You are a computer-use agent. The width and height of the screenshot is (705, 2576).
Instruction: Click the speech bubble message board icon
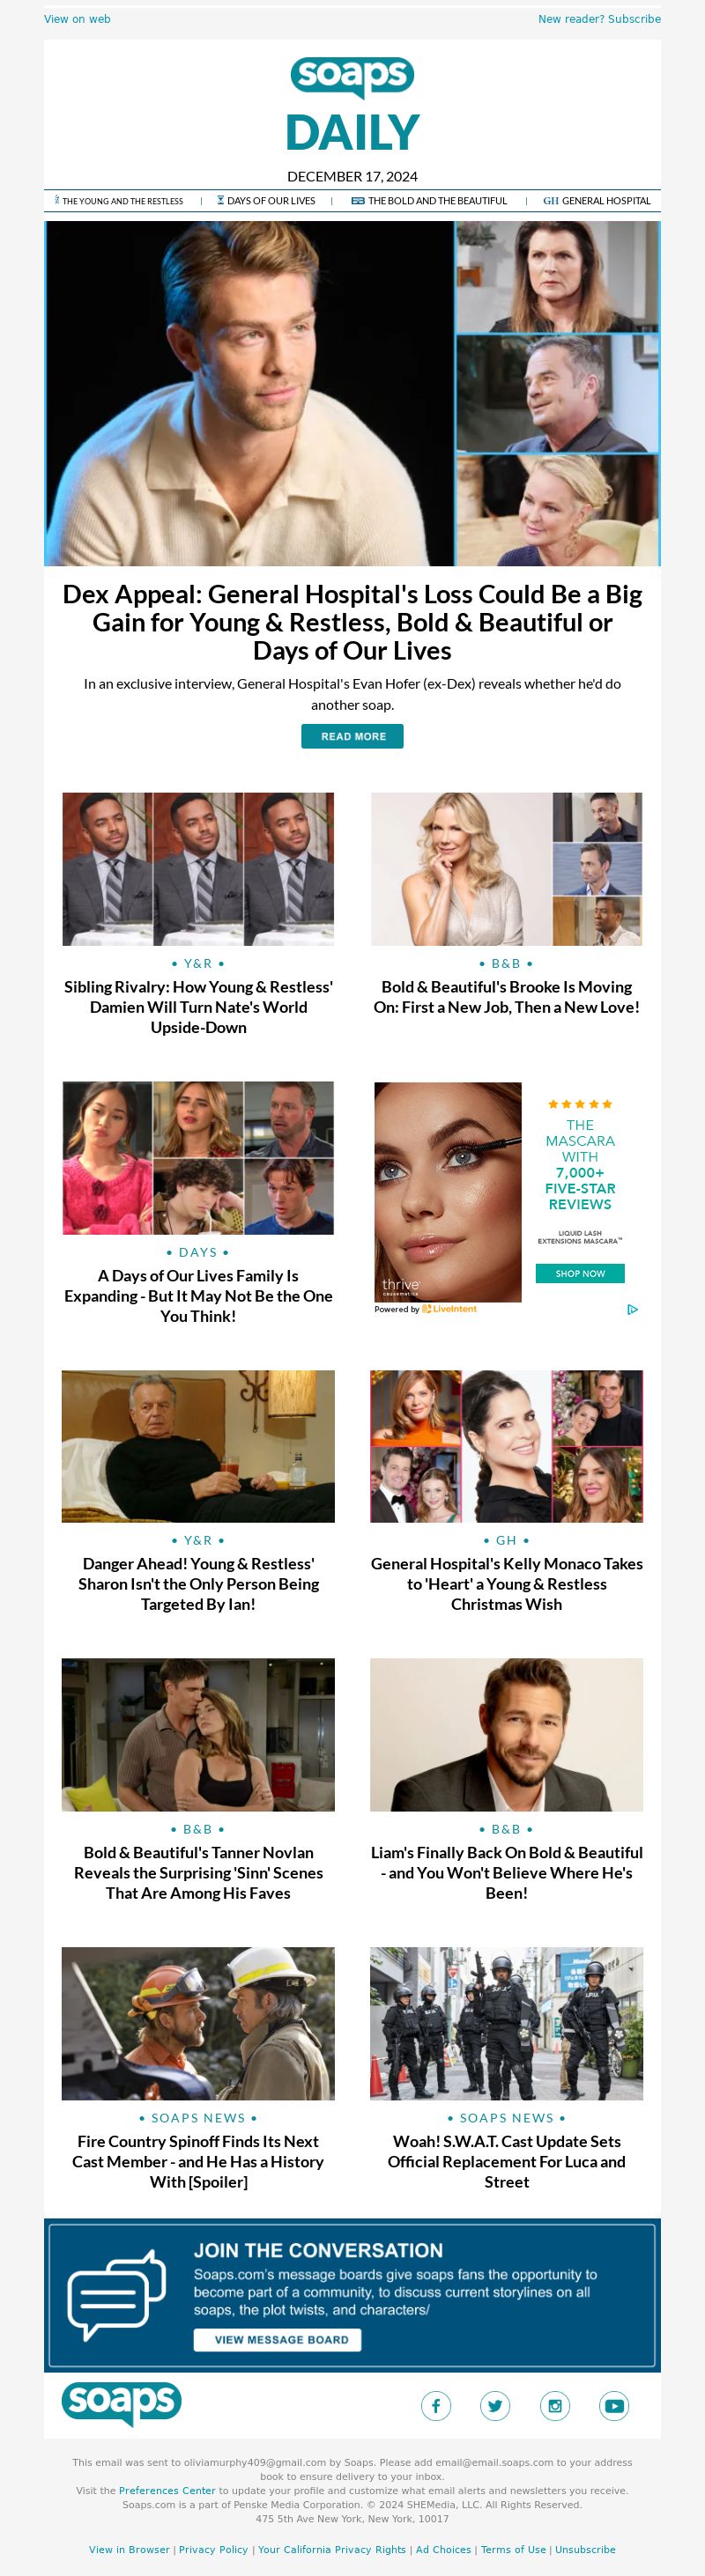click(116, 2295)
